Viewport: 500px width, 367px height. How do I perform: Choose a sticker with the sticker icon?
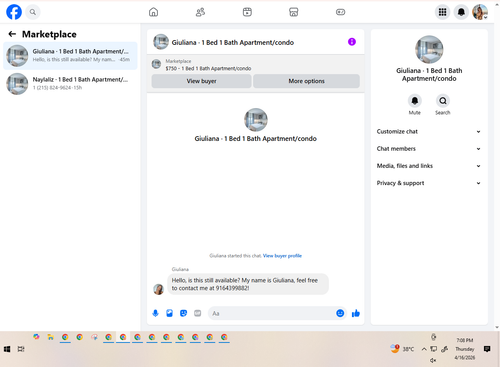(183, 313)
